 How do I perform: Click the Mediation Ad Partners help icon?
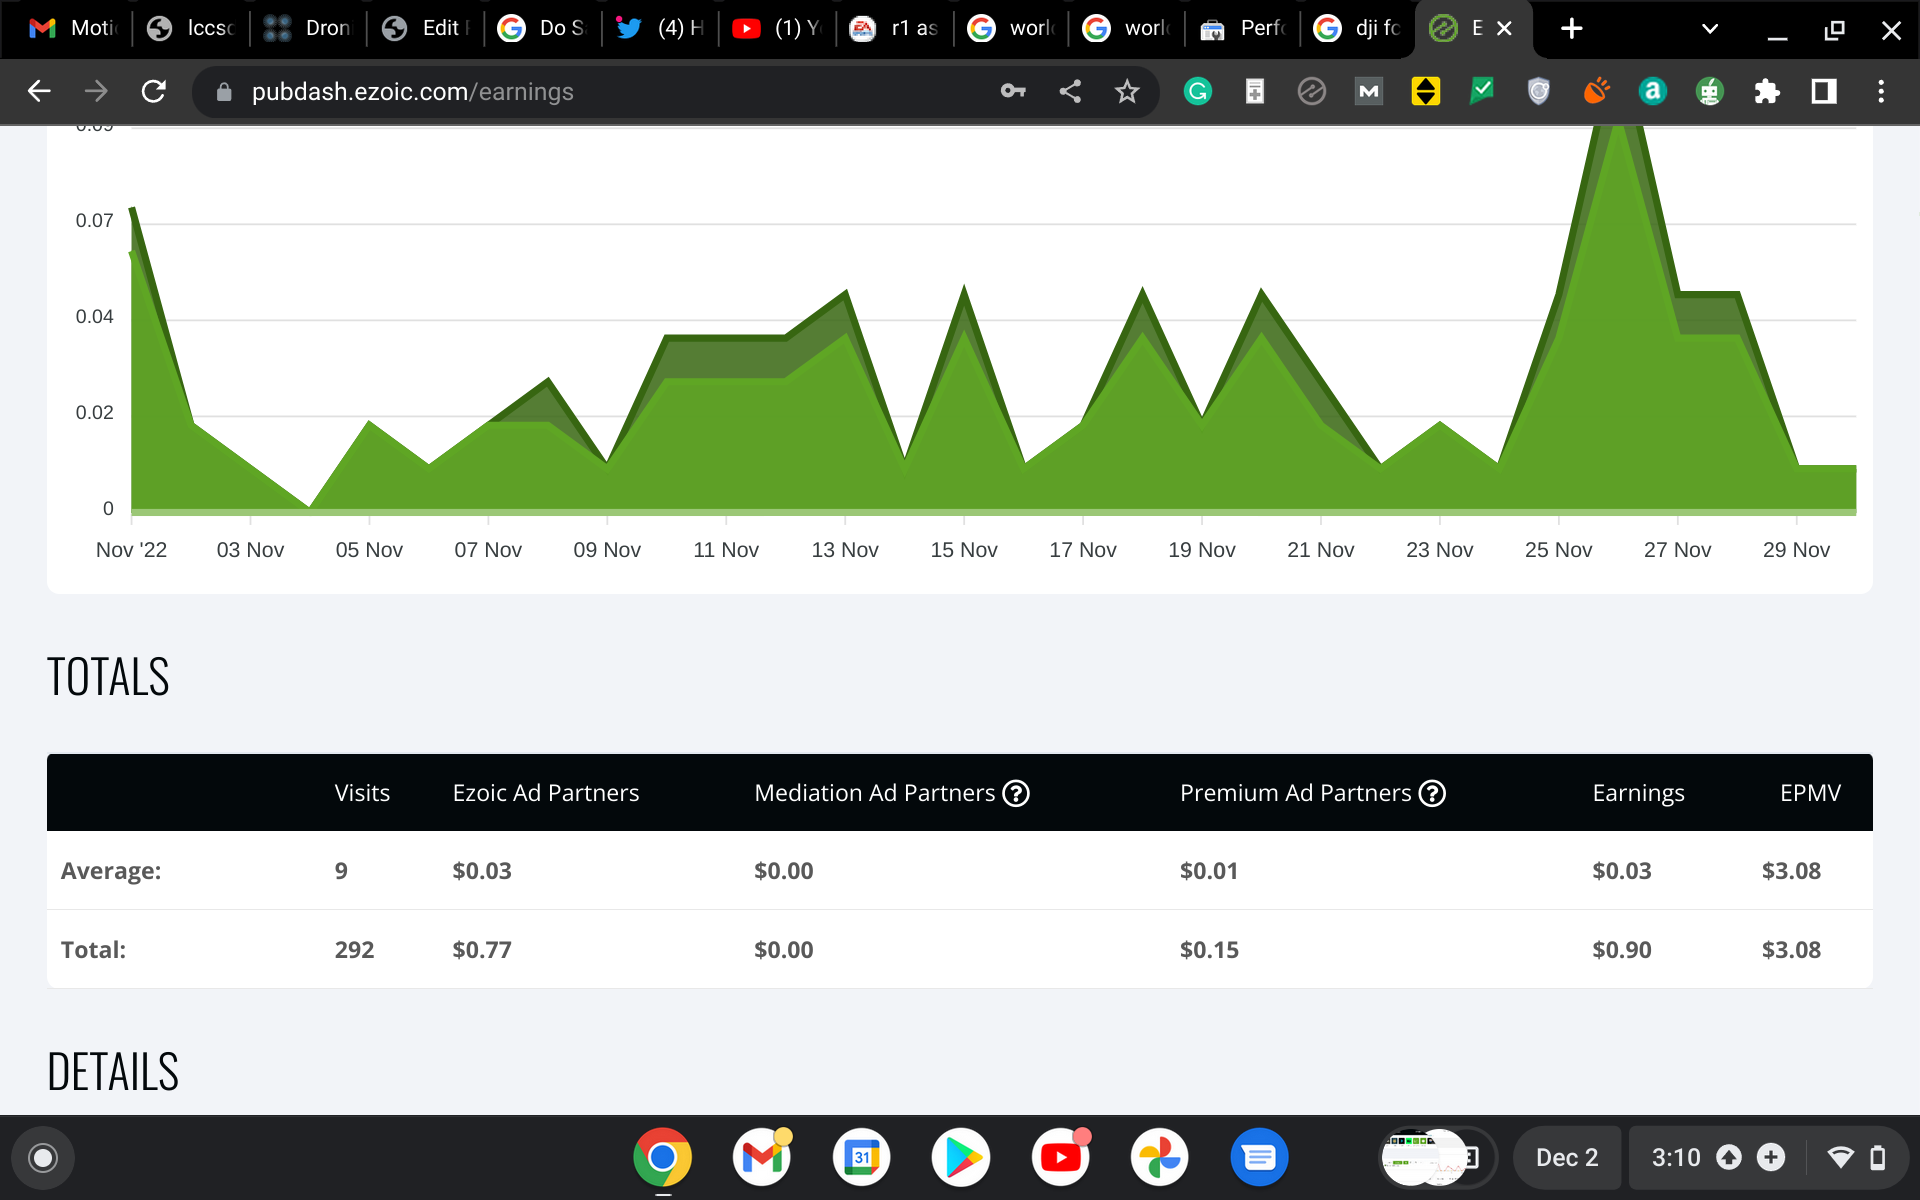pos(1016,793)
